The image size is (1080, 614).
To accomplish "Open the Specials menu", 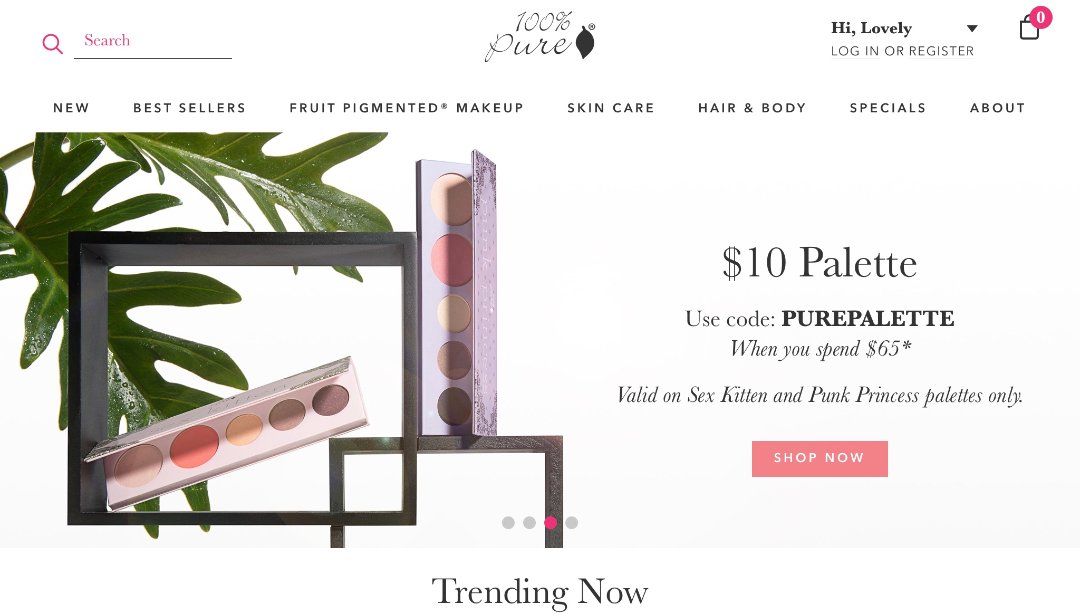I will click(x=888, y=108).
